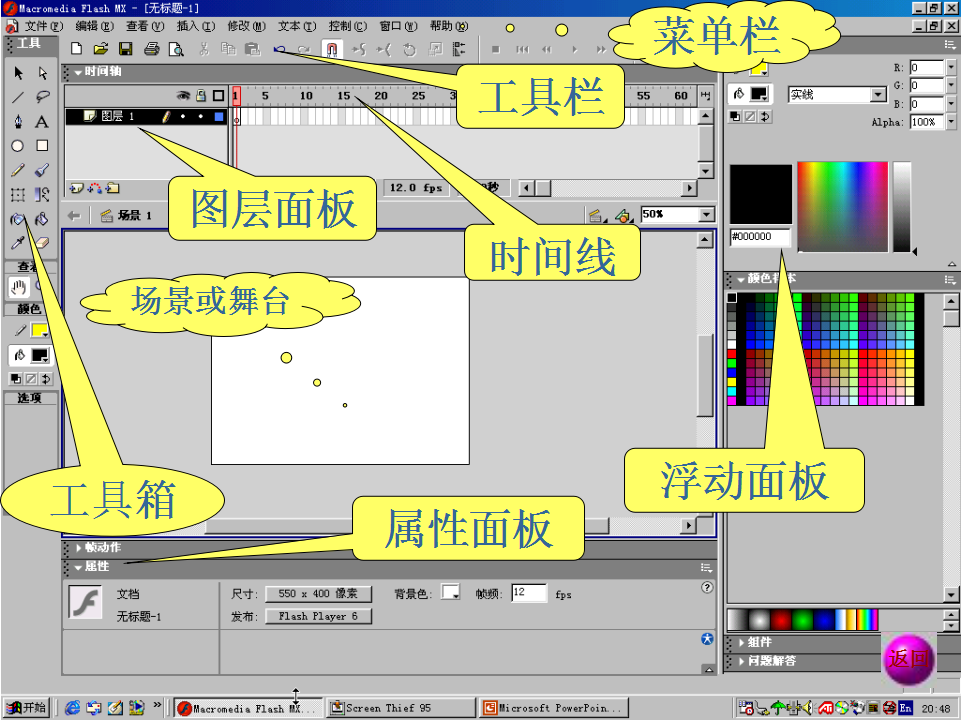
Task: Select the Fill Transform tool
Action: [42, 194]
